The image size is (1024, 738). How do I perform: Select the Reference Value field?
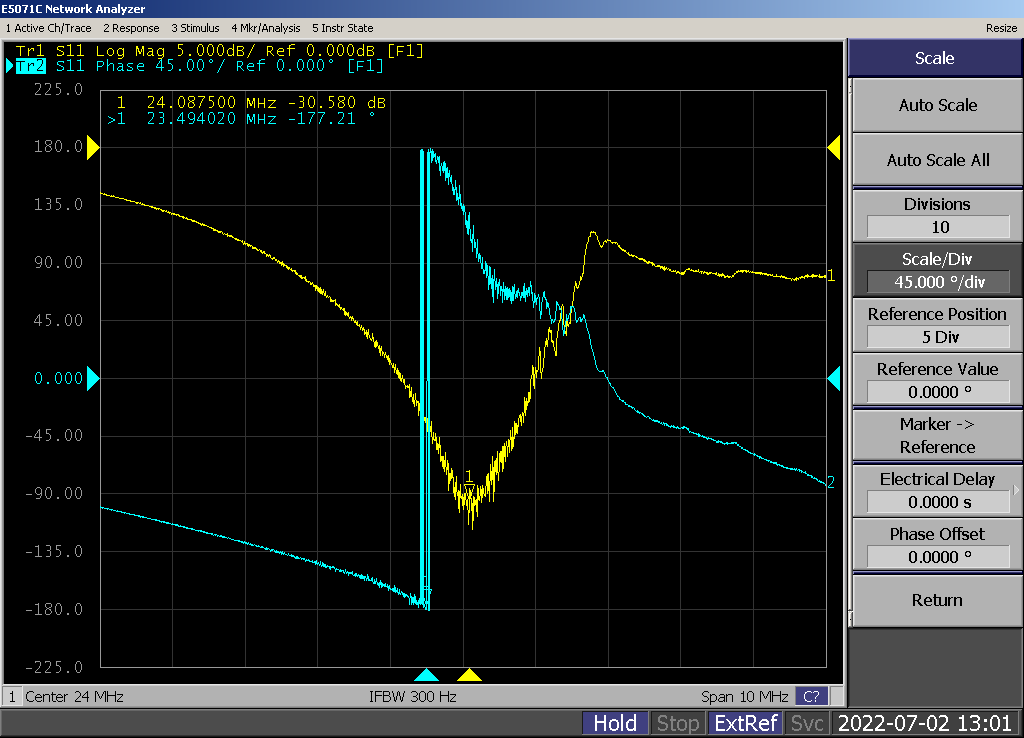(x=936, y=392)
